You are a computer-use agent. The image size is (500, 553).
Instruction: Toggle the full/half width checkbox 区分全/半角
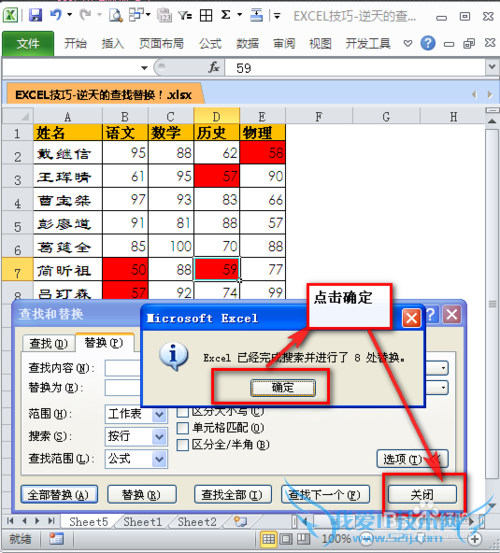183,445
